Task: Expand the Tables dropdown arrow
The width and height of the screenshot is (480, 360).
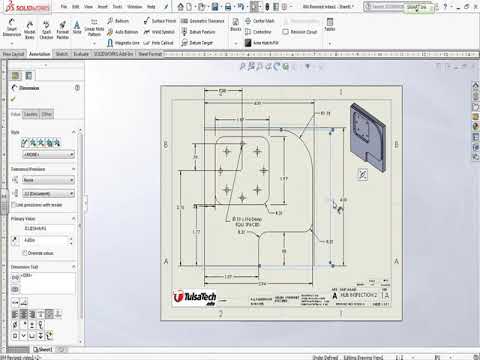Action: pos(330,43)
